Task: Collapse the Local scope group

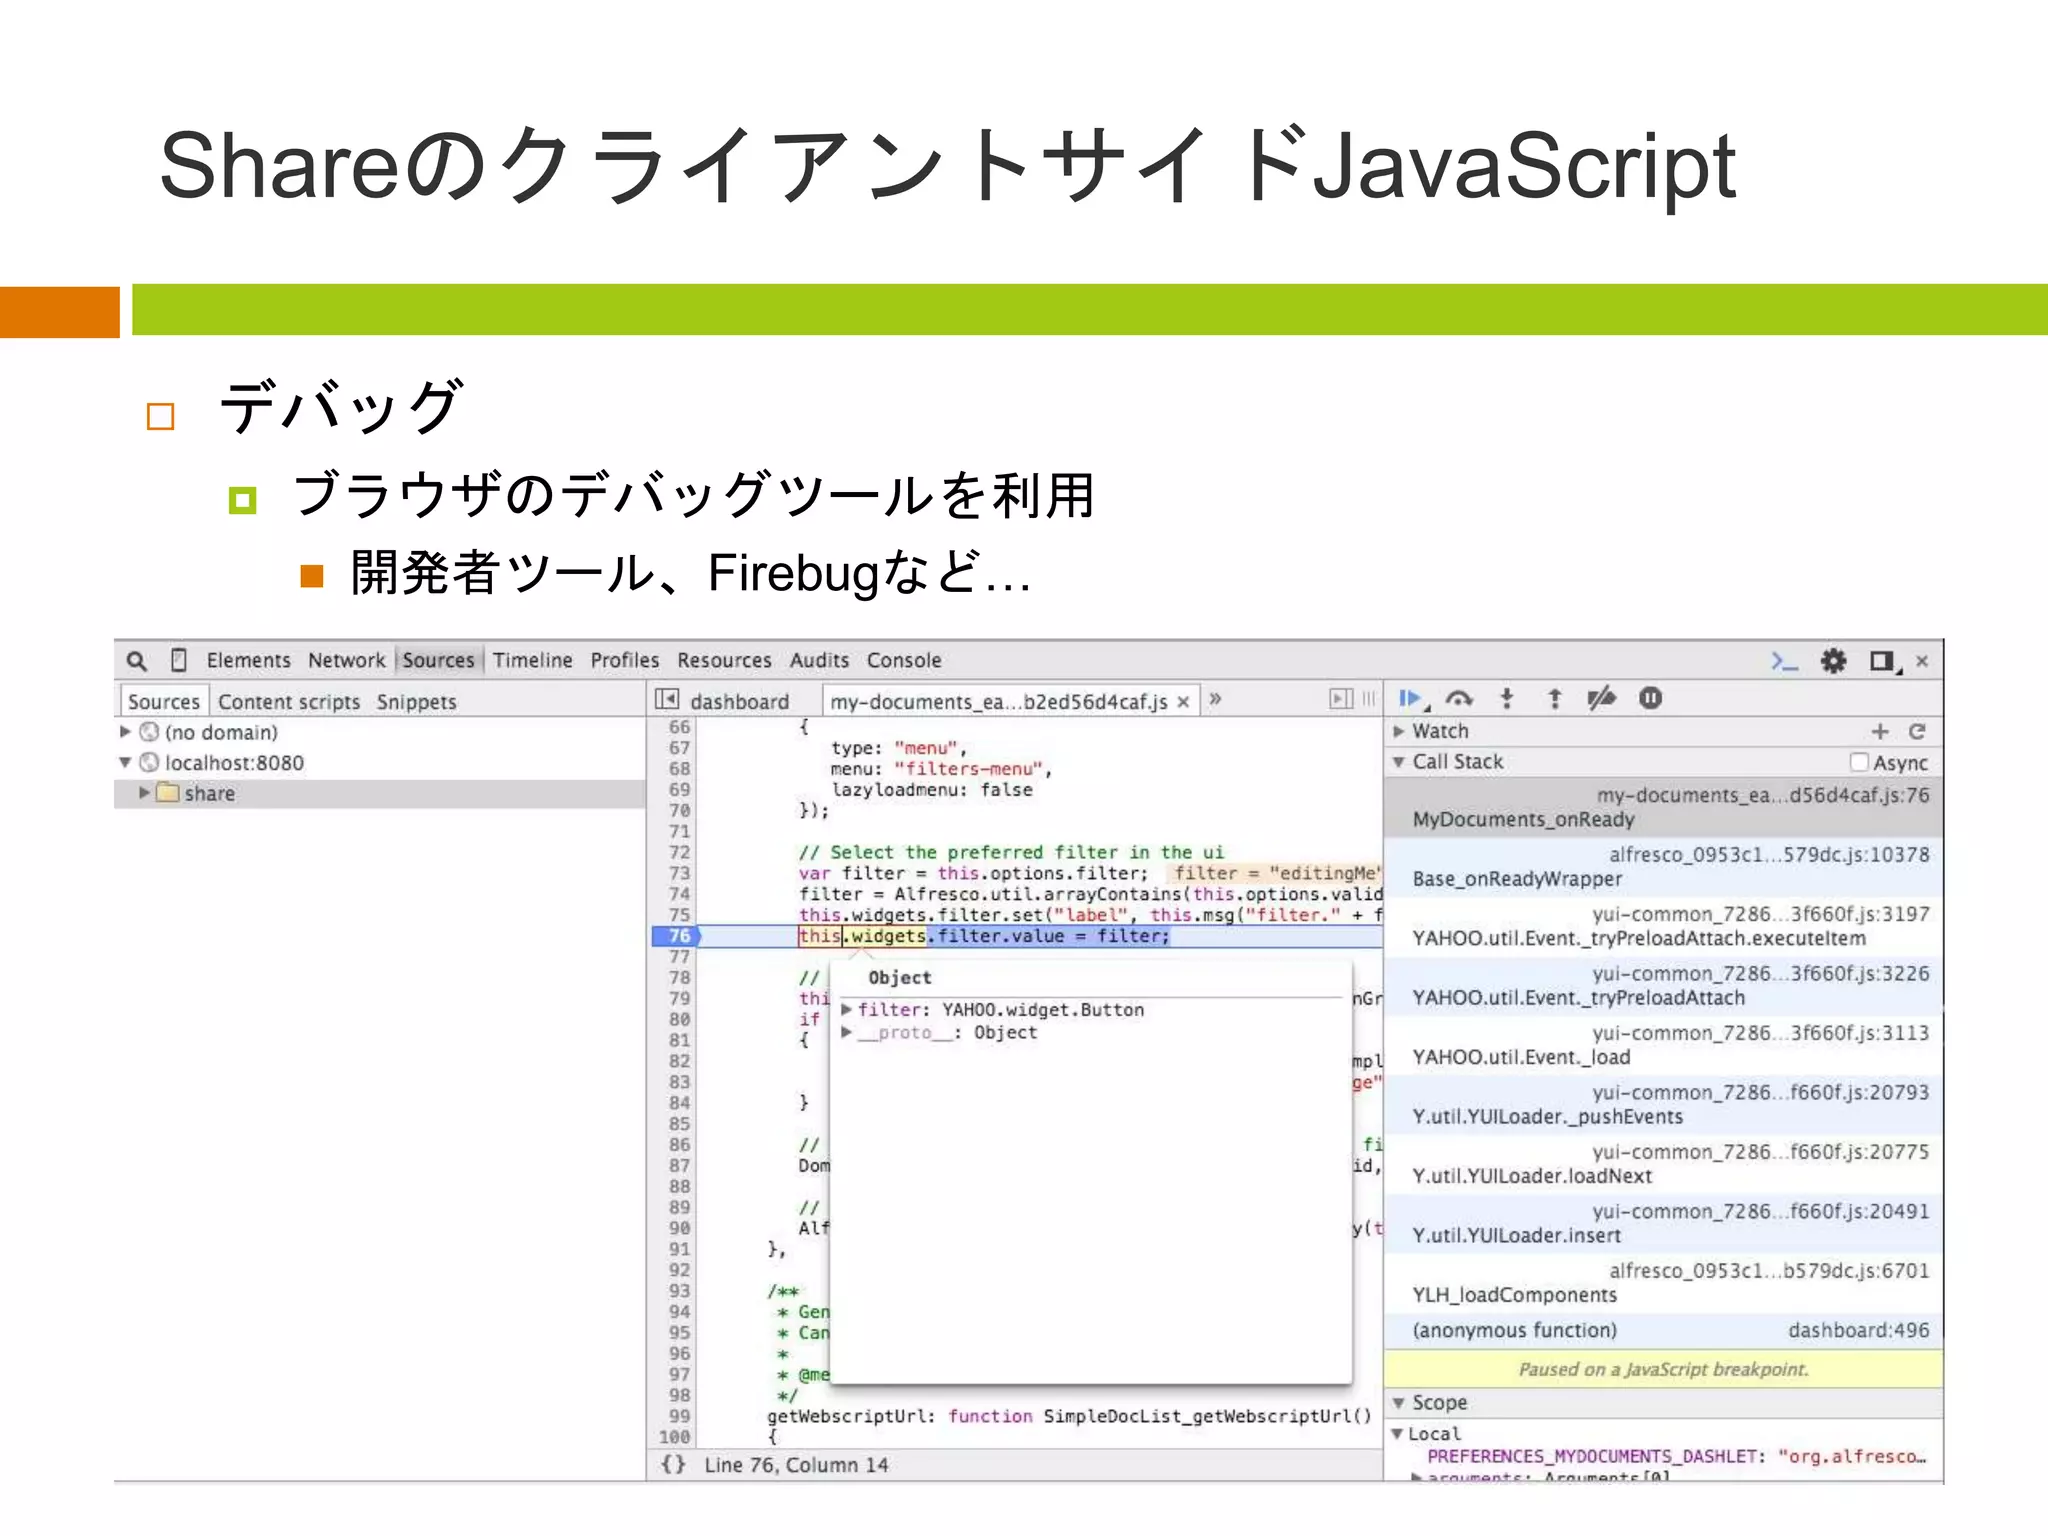Action: (1397, 1433)
